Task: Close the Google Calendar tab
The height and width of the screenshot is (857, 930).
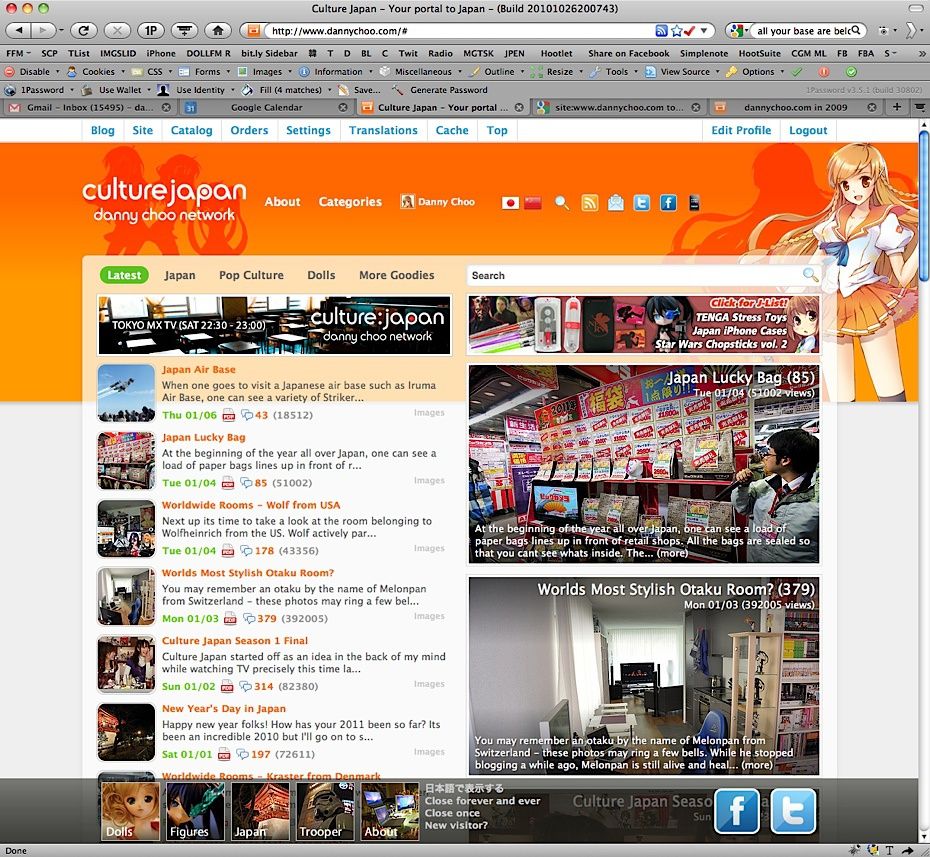Action: [x=343, y=107]
